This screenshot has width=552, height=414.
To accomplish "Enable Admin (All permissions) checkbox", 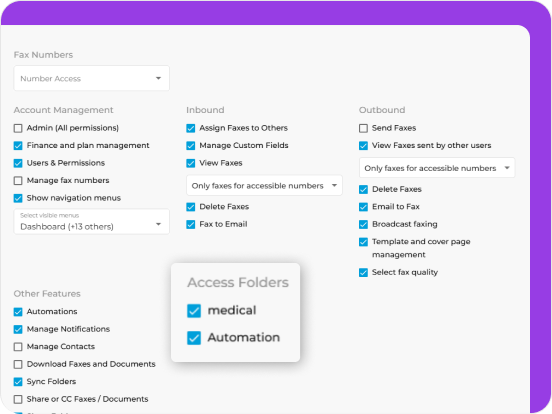I will [x=18, y=128].
